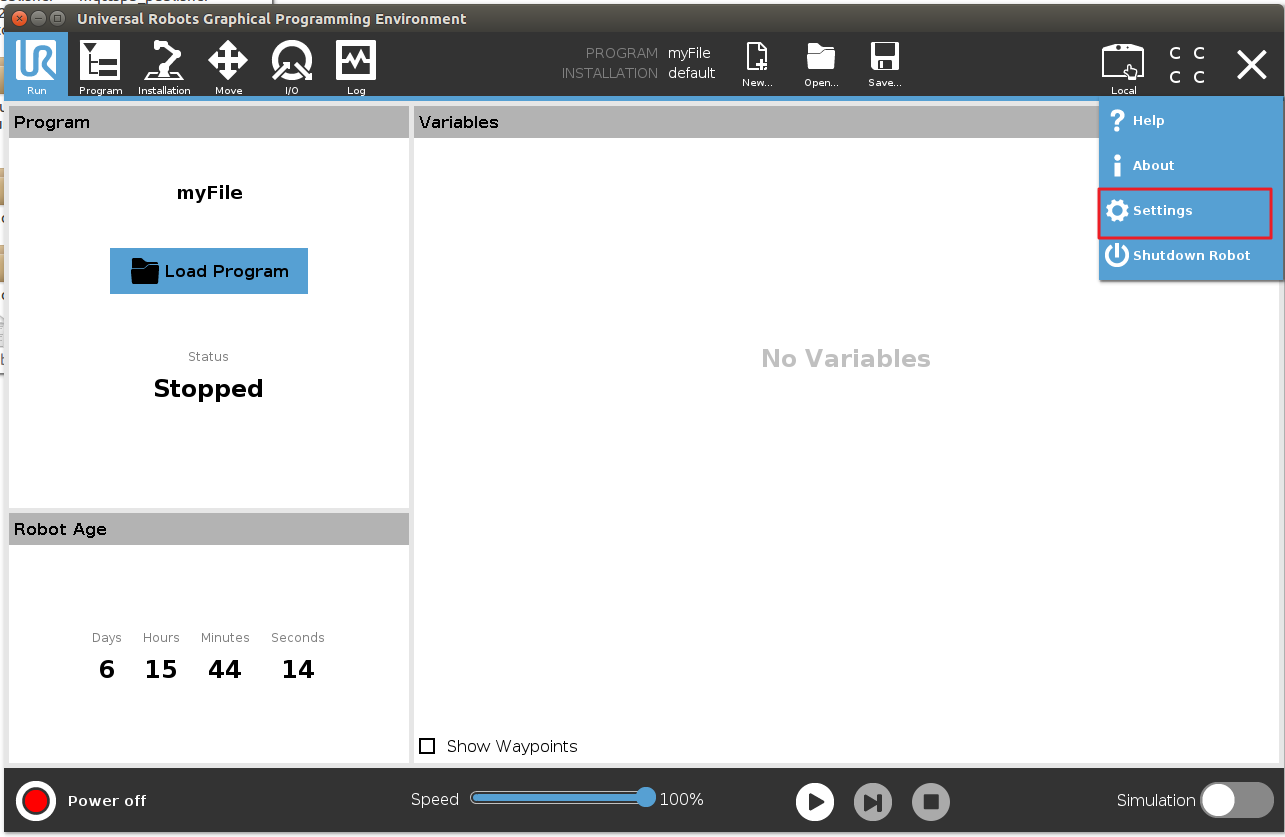This screenshot has height=837, width=1285.
Task: Click the Robot Age days value '6'
Action: click(107, 670)
